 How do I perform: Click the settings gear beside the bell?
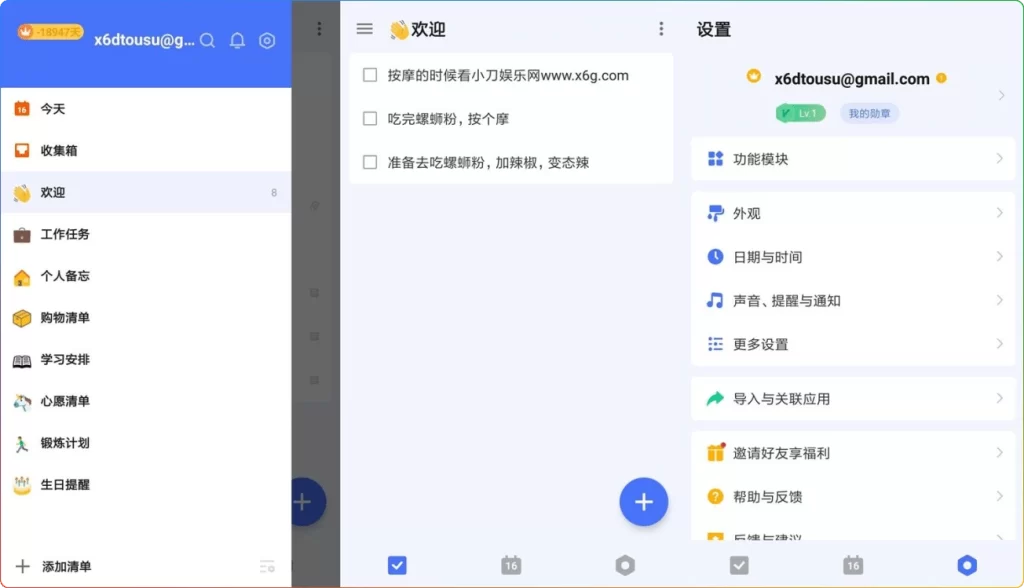click(266, 41)
